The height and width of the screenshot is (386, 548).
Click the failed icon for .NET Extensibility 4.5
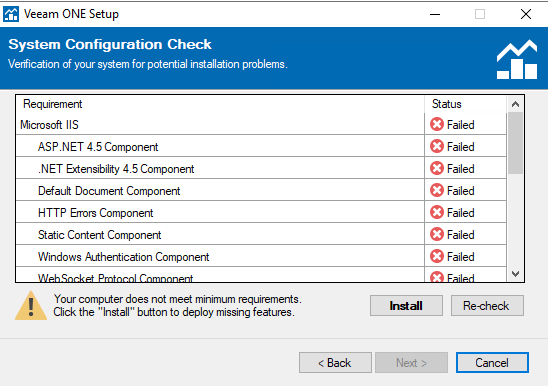437,169
